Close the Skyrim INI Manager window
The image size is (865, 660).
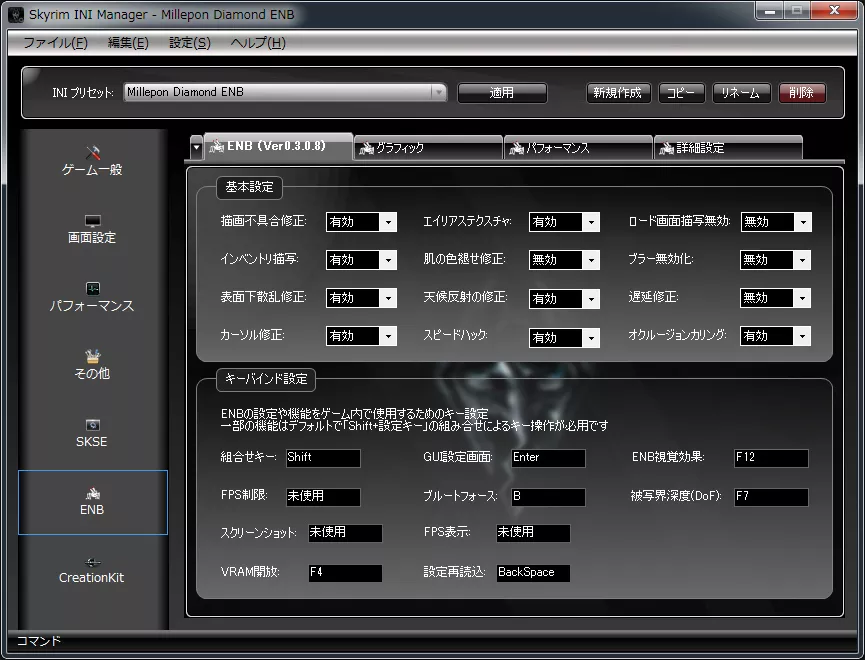[835, 10]
